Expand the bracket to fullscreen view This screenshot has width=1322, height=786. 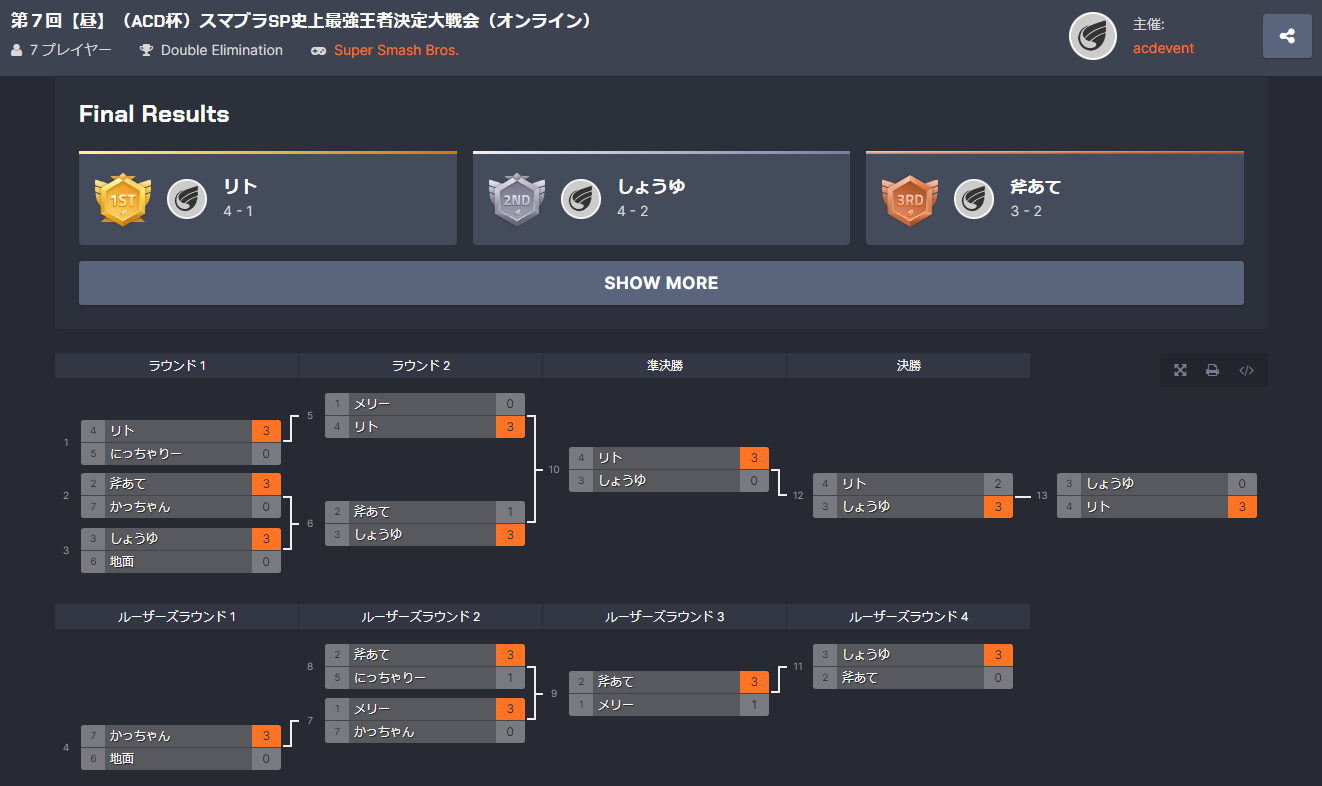[1180, 369]
